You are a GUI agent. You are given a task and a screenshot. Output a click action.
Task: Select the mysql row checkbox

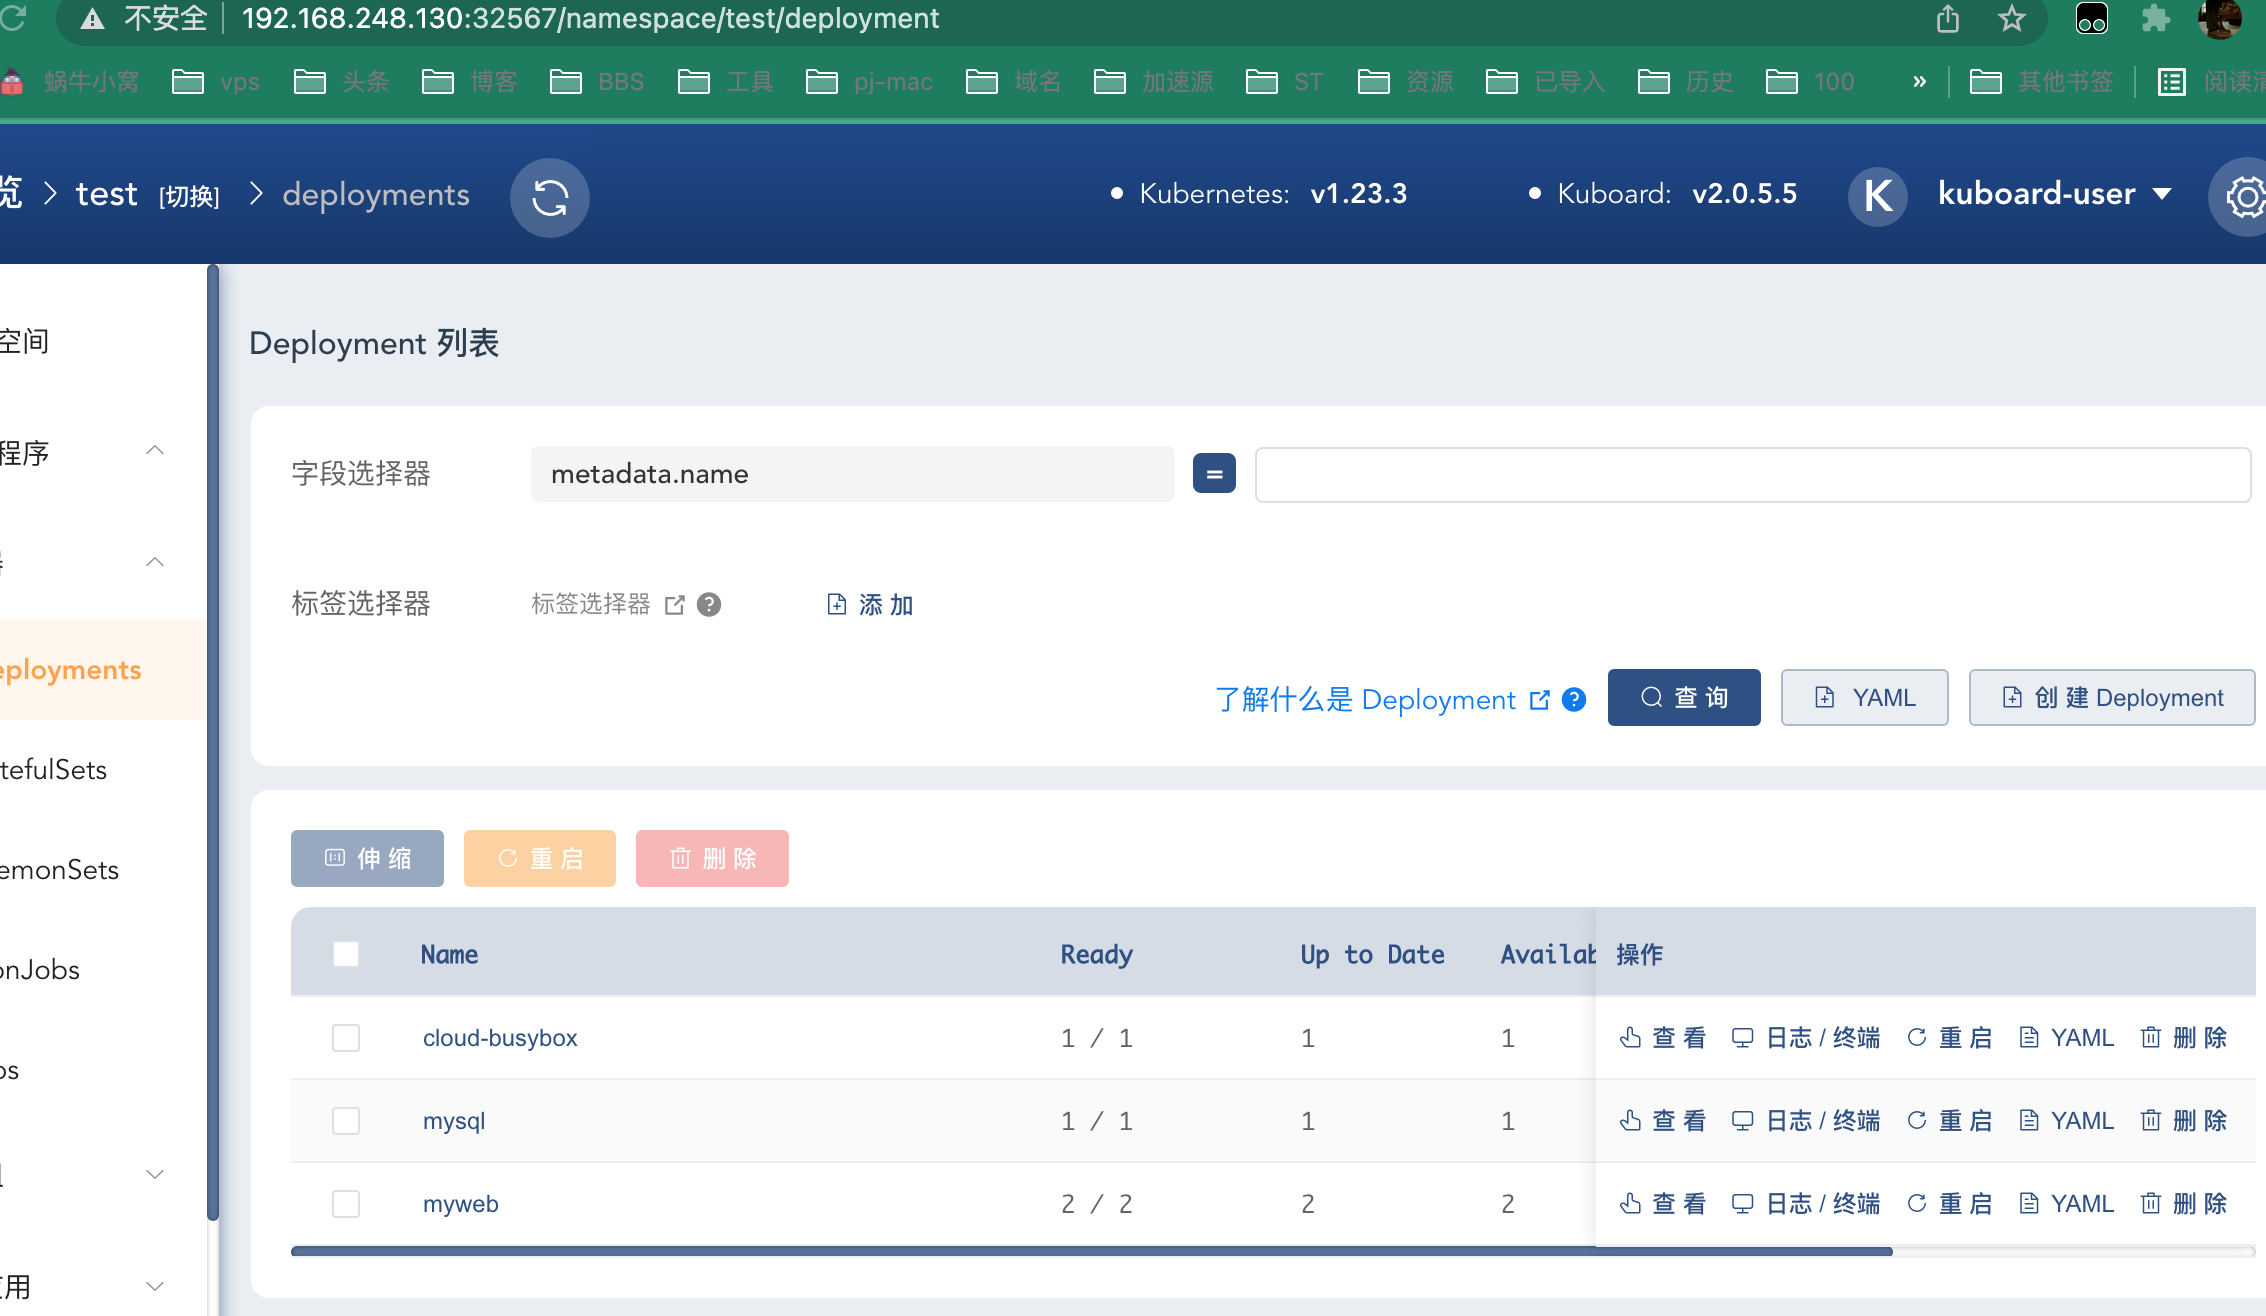click(346, 1121)
